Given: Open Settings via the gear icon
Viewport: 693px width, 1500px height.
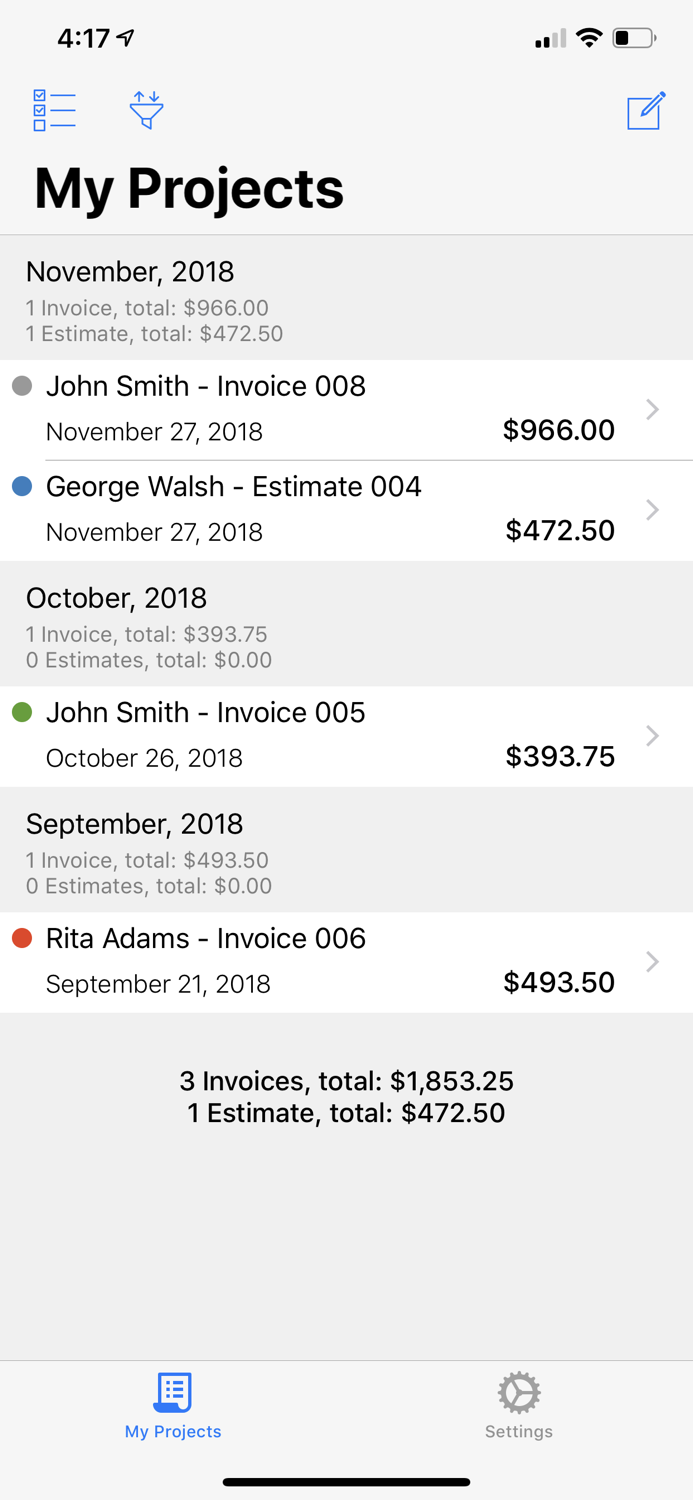Looking at the screenshot, I should pos(518,1392).
